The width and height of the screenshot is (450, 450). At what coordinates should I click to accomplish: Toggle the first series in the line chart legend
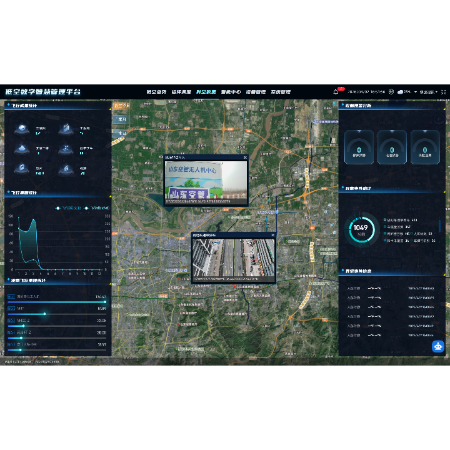coord(68,208)
